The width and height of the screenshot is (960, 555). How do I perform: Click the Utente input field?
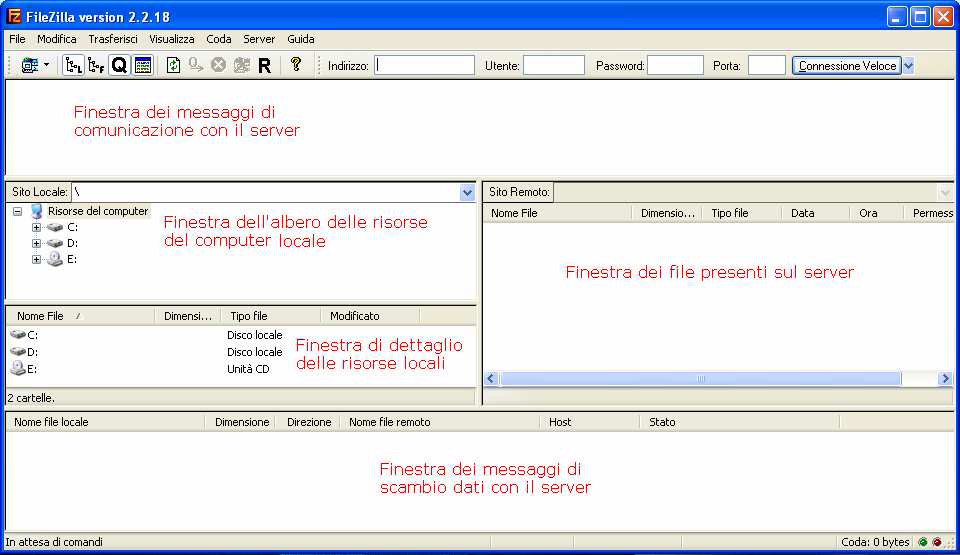[x=553, y=65]
